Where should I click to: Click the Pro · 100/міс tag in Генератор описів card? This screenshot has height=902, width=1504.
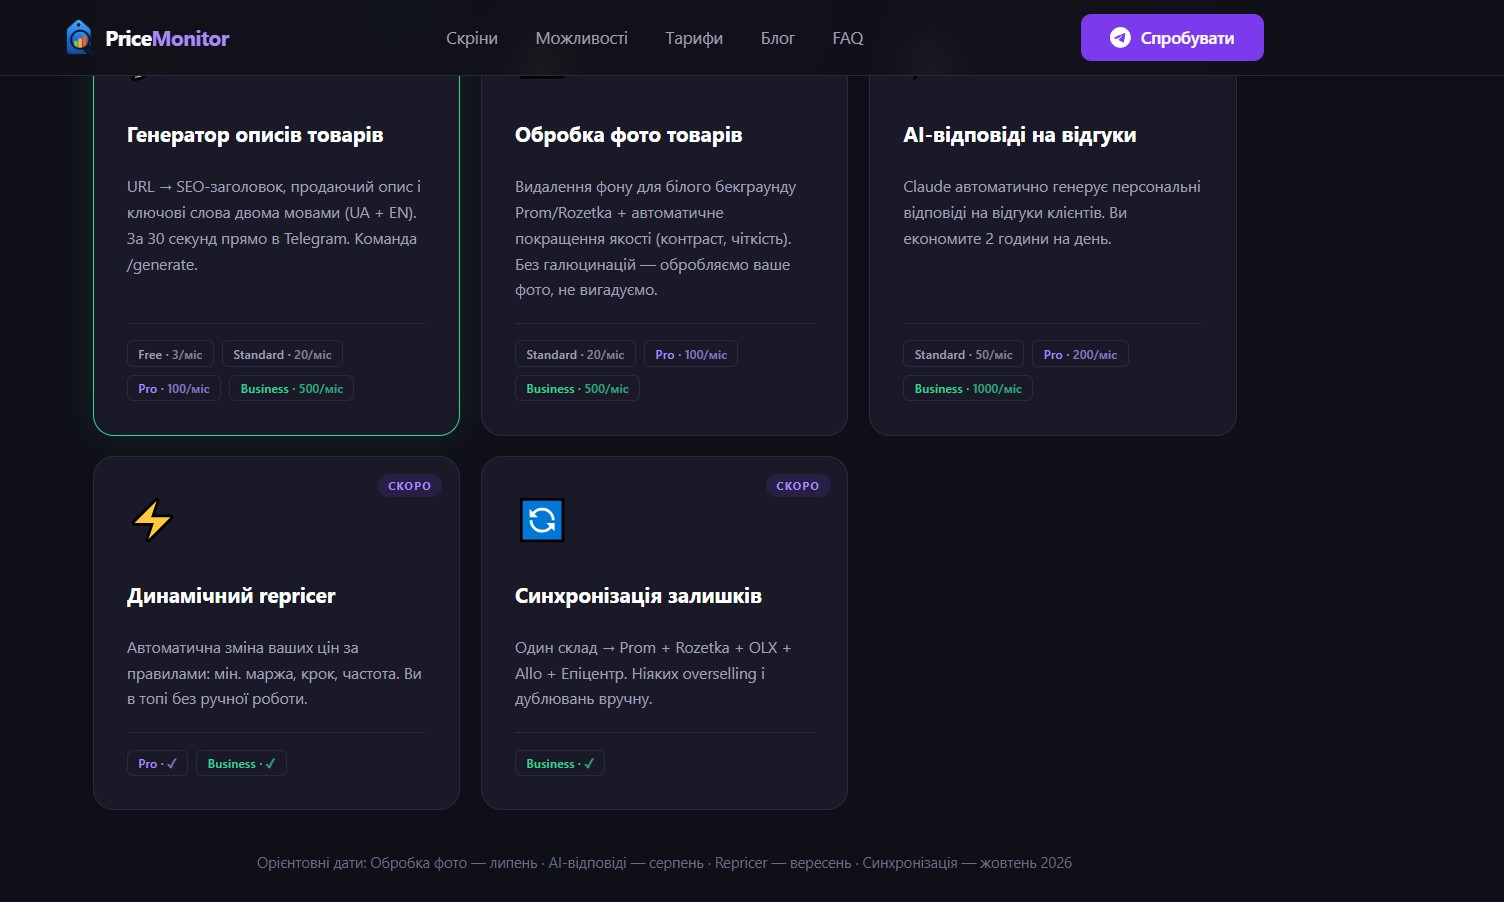tap(174, 389)
